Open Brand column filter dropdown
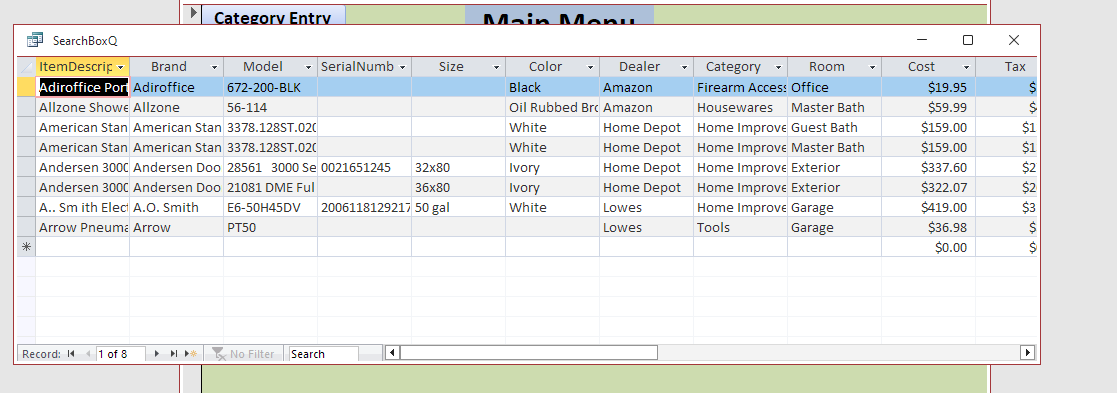Viewport: 1117px width, 393px height. [x=214, y=67]
